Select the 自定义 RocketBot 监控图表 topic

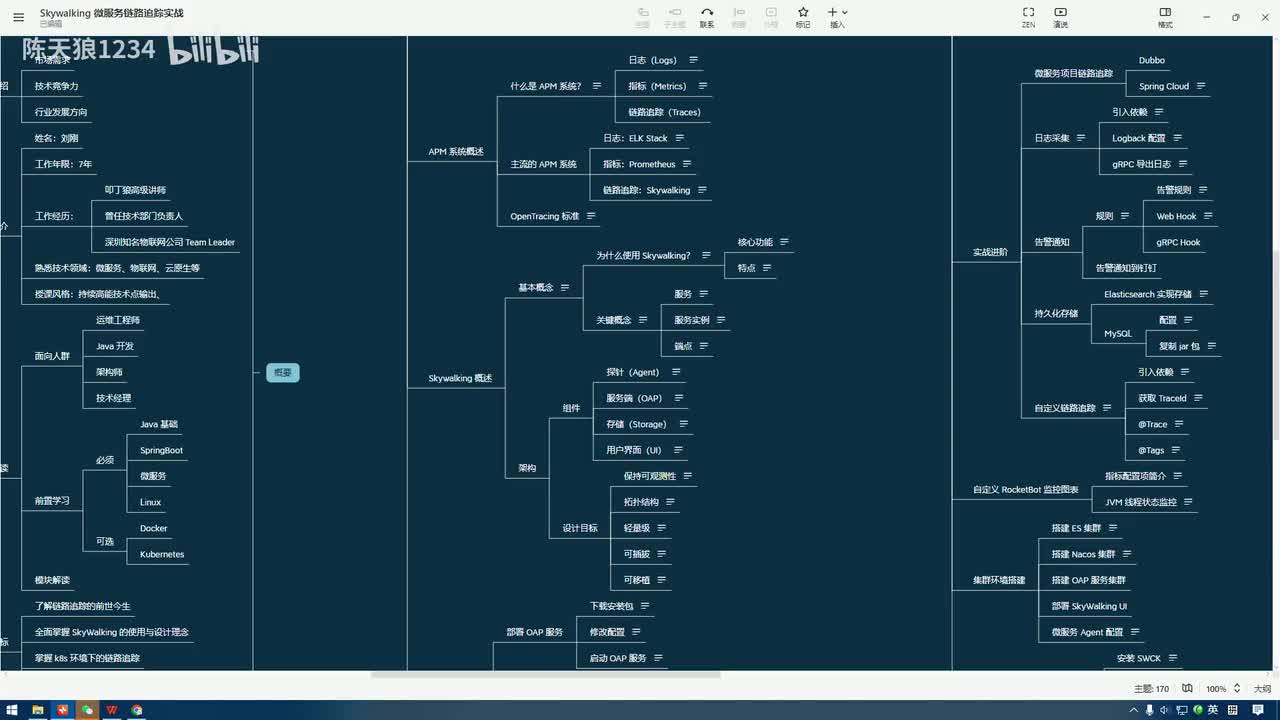pos(1026,490)
